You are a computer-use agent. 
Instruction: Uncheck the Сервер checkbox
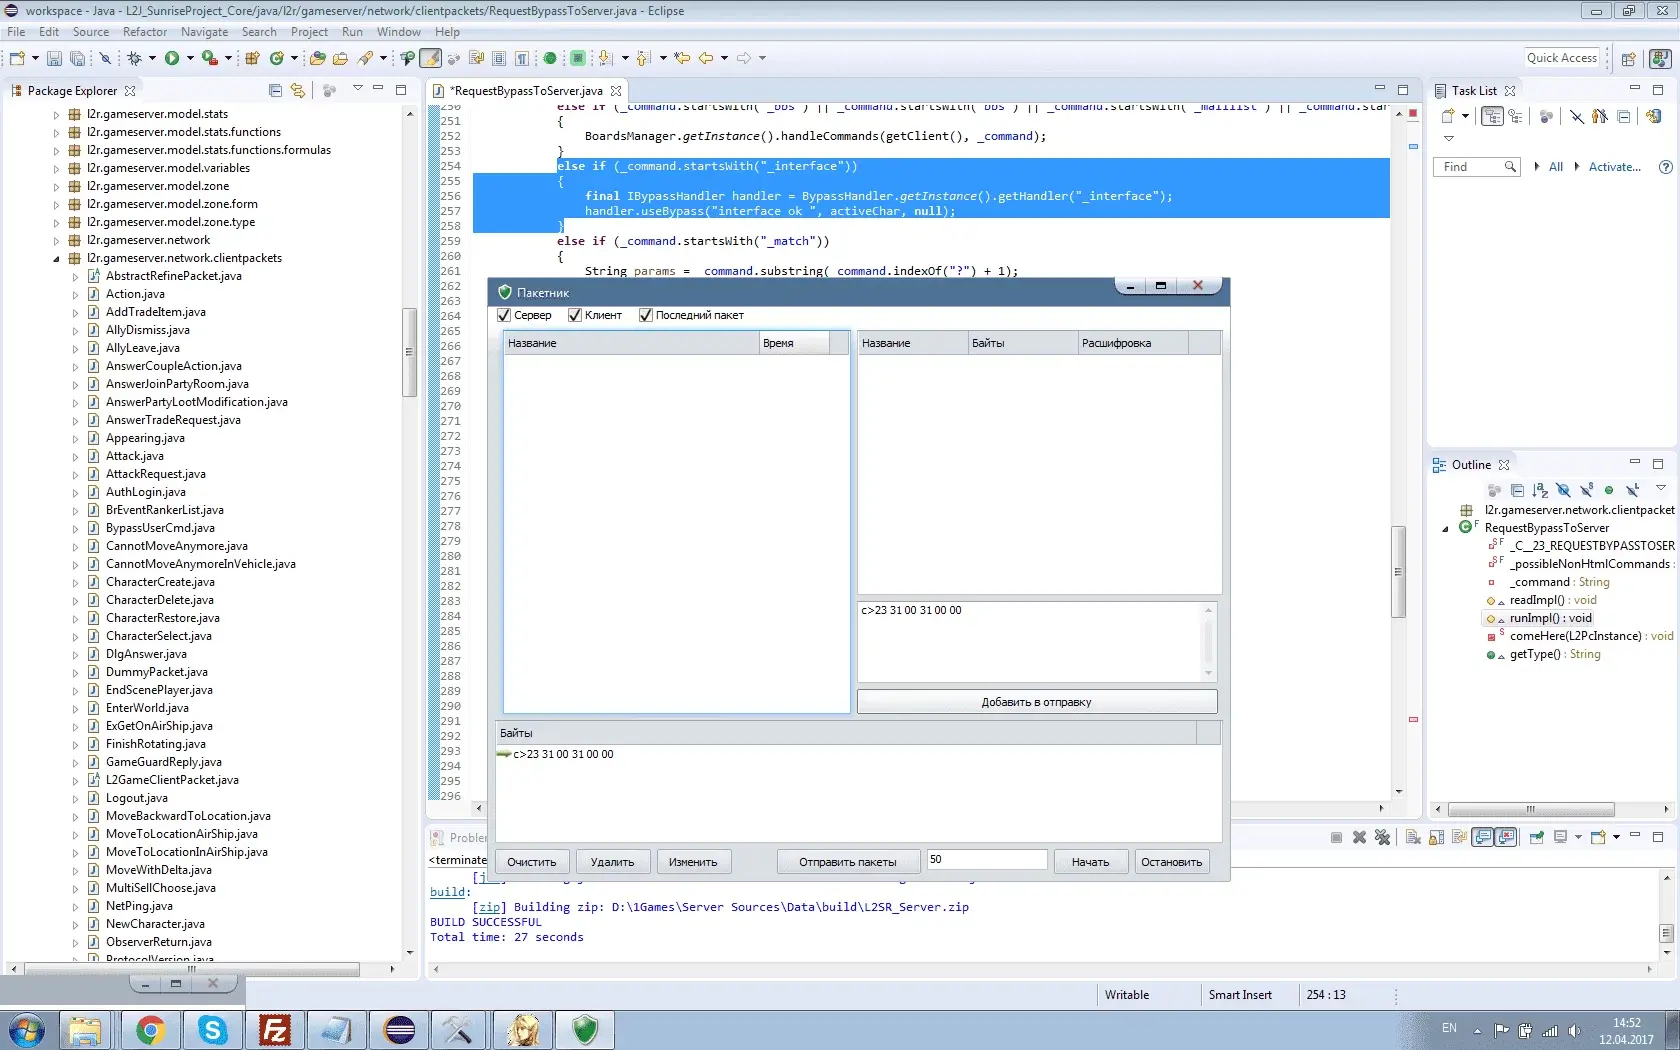pyautogui.click(x=504, y=315)
